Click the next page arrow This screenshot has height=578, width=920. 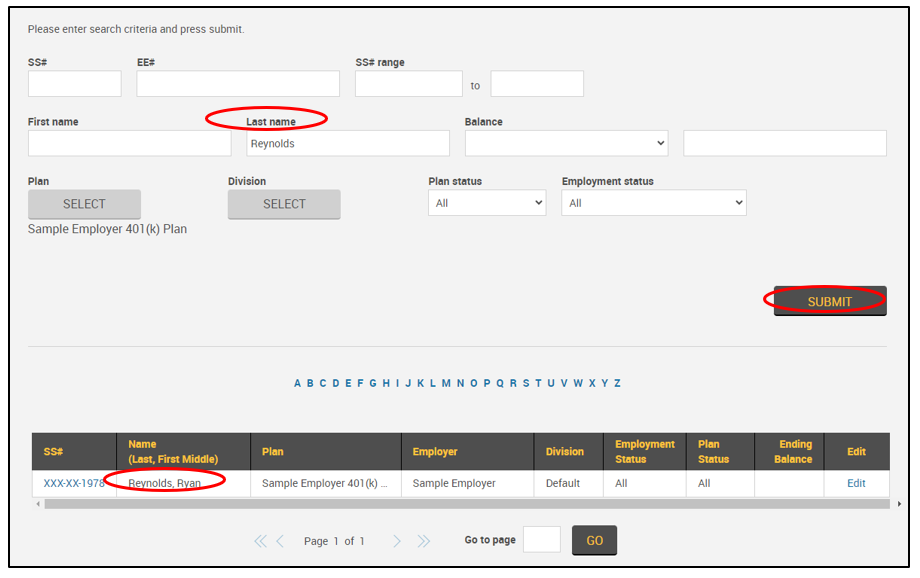(x=397, y=541)
